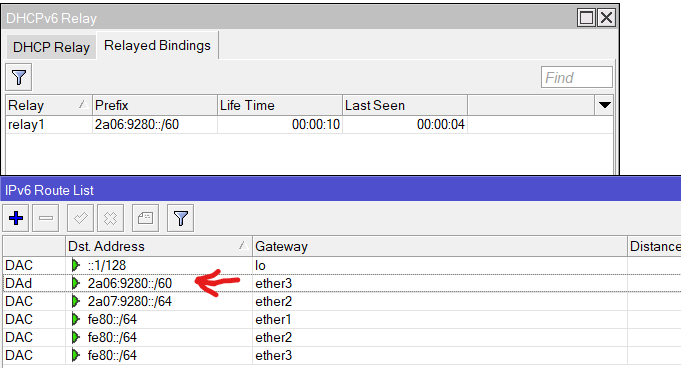This screenshot has width=681, height=368.
Task: Sort by Life Time column header
Action: click(x=280, y=105)
